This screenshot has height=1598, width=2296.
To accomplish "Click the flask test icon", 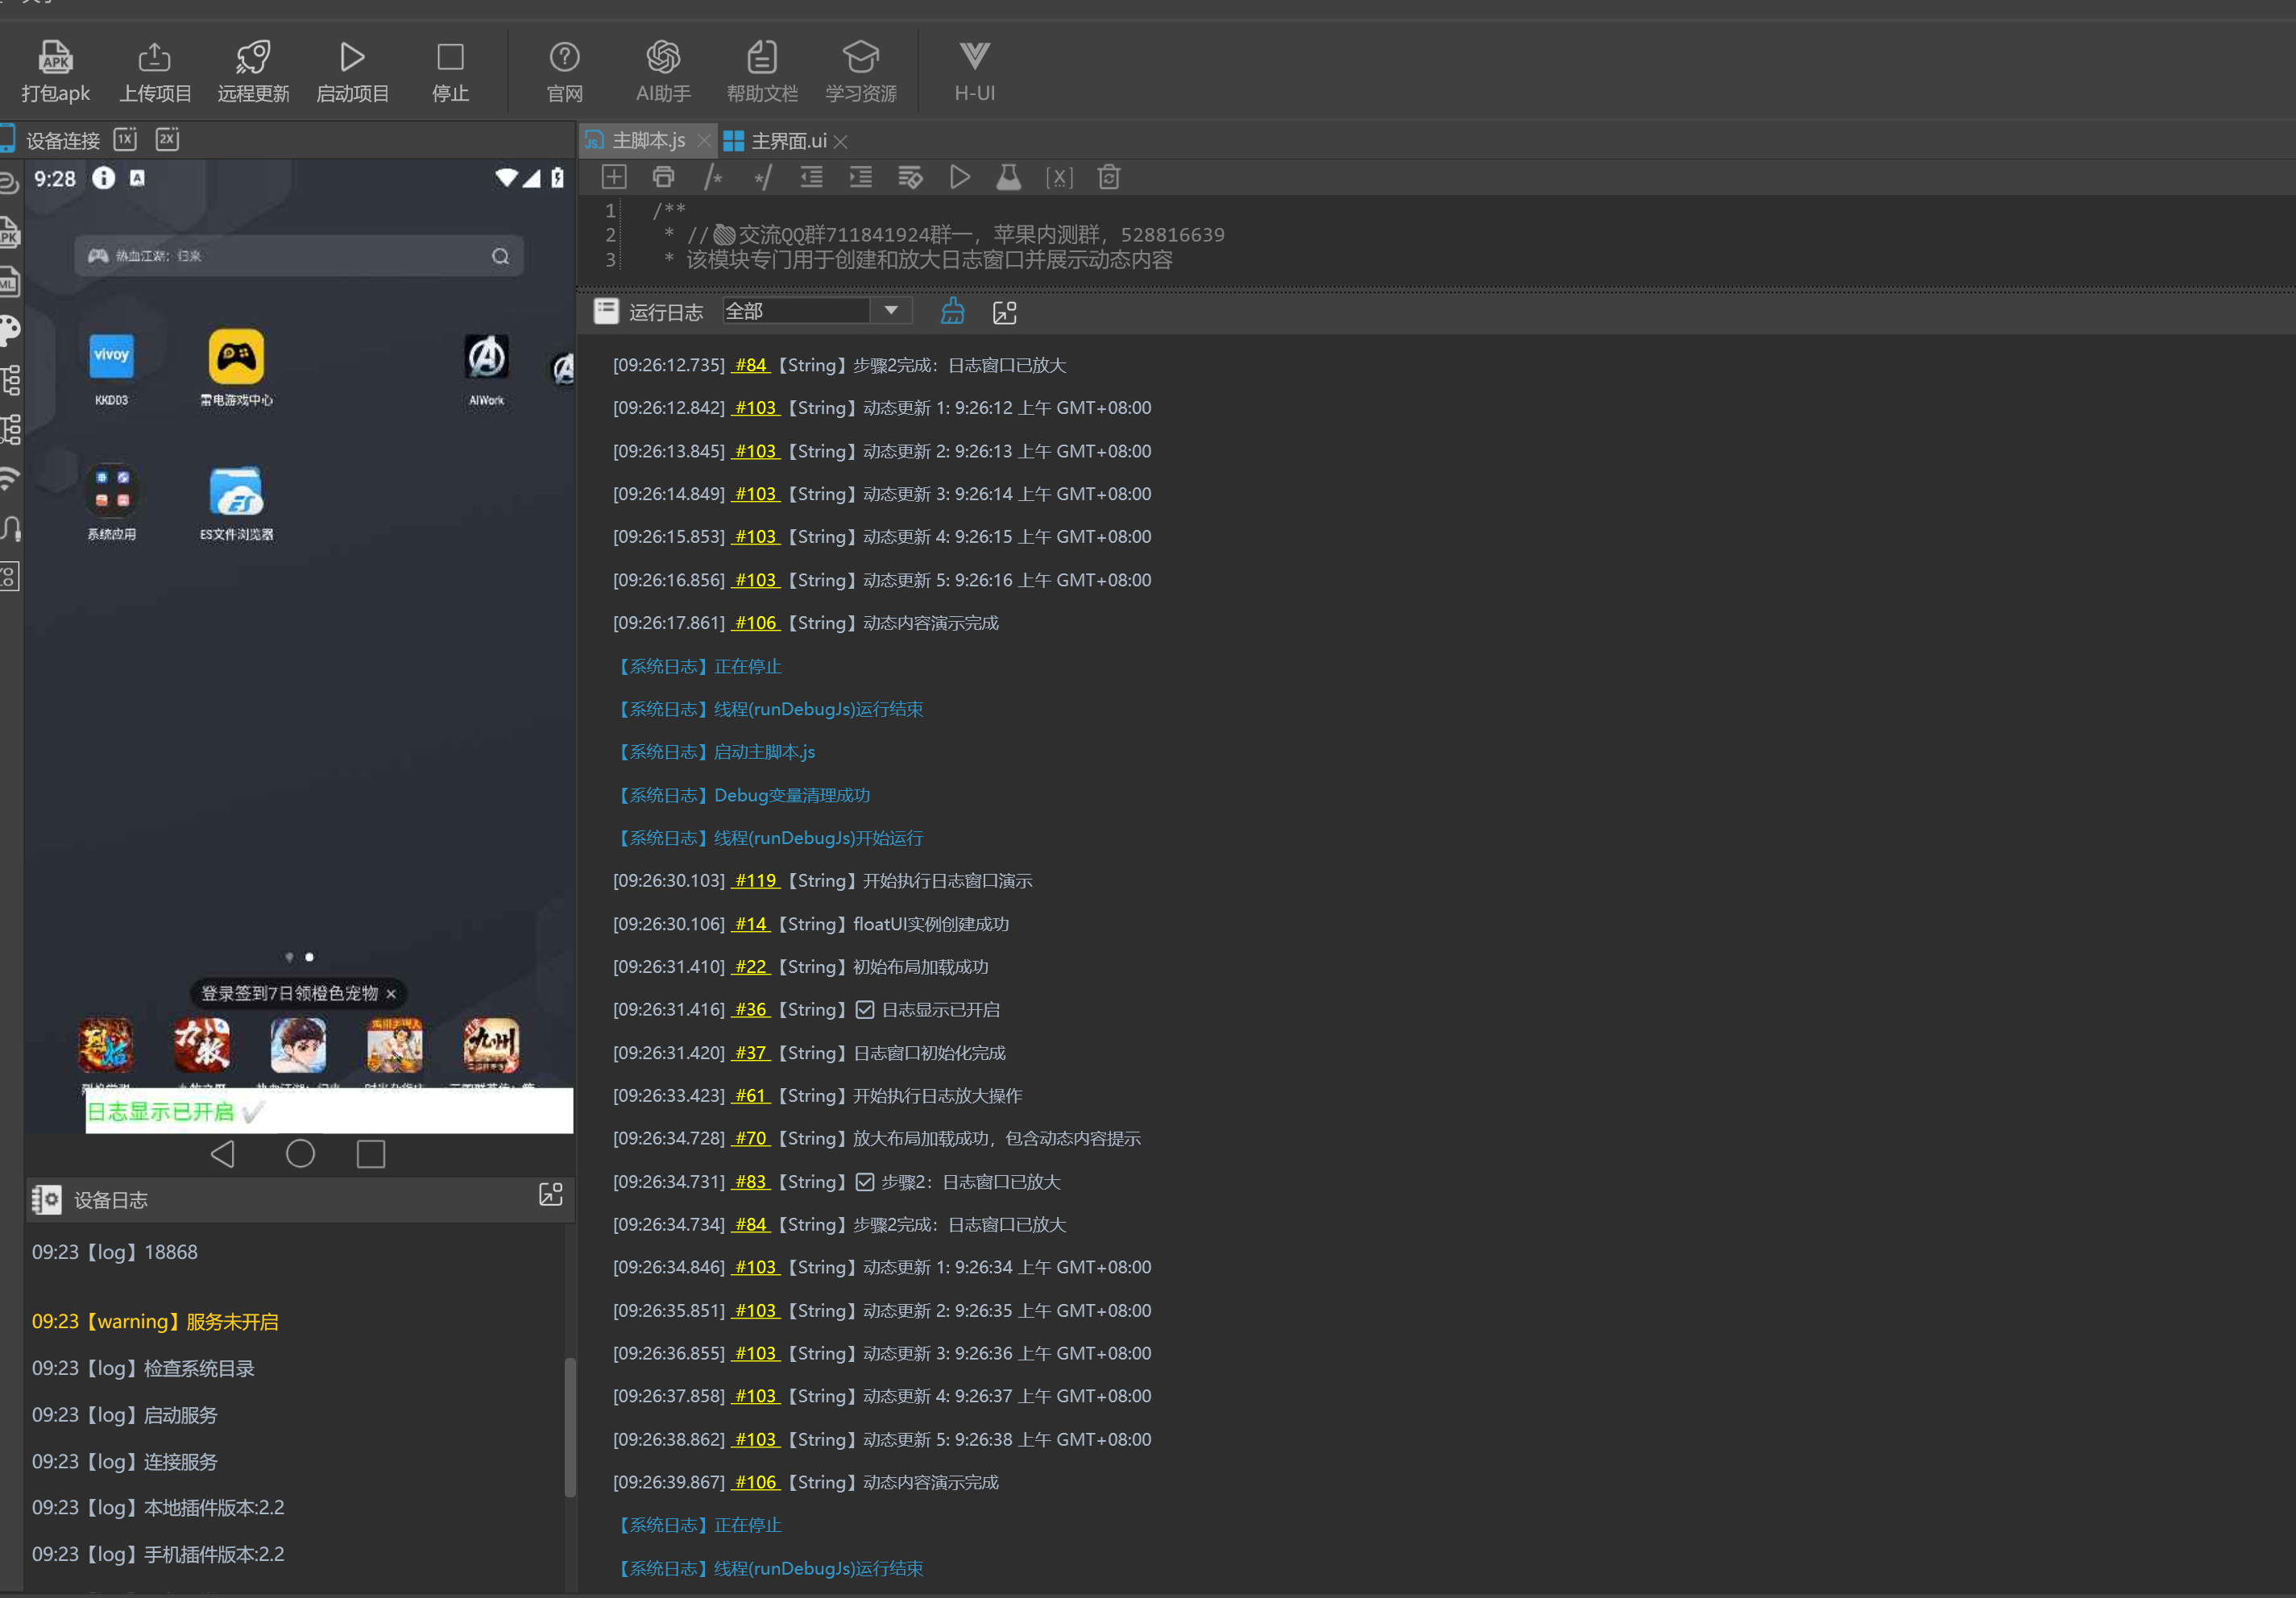I will [1008, 178].
